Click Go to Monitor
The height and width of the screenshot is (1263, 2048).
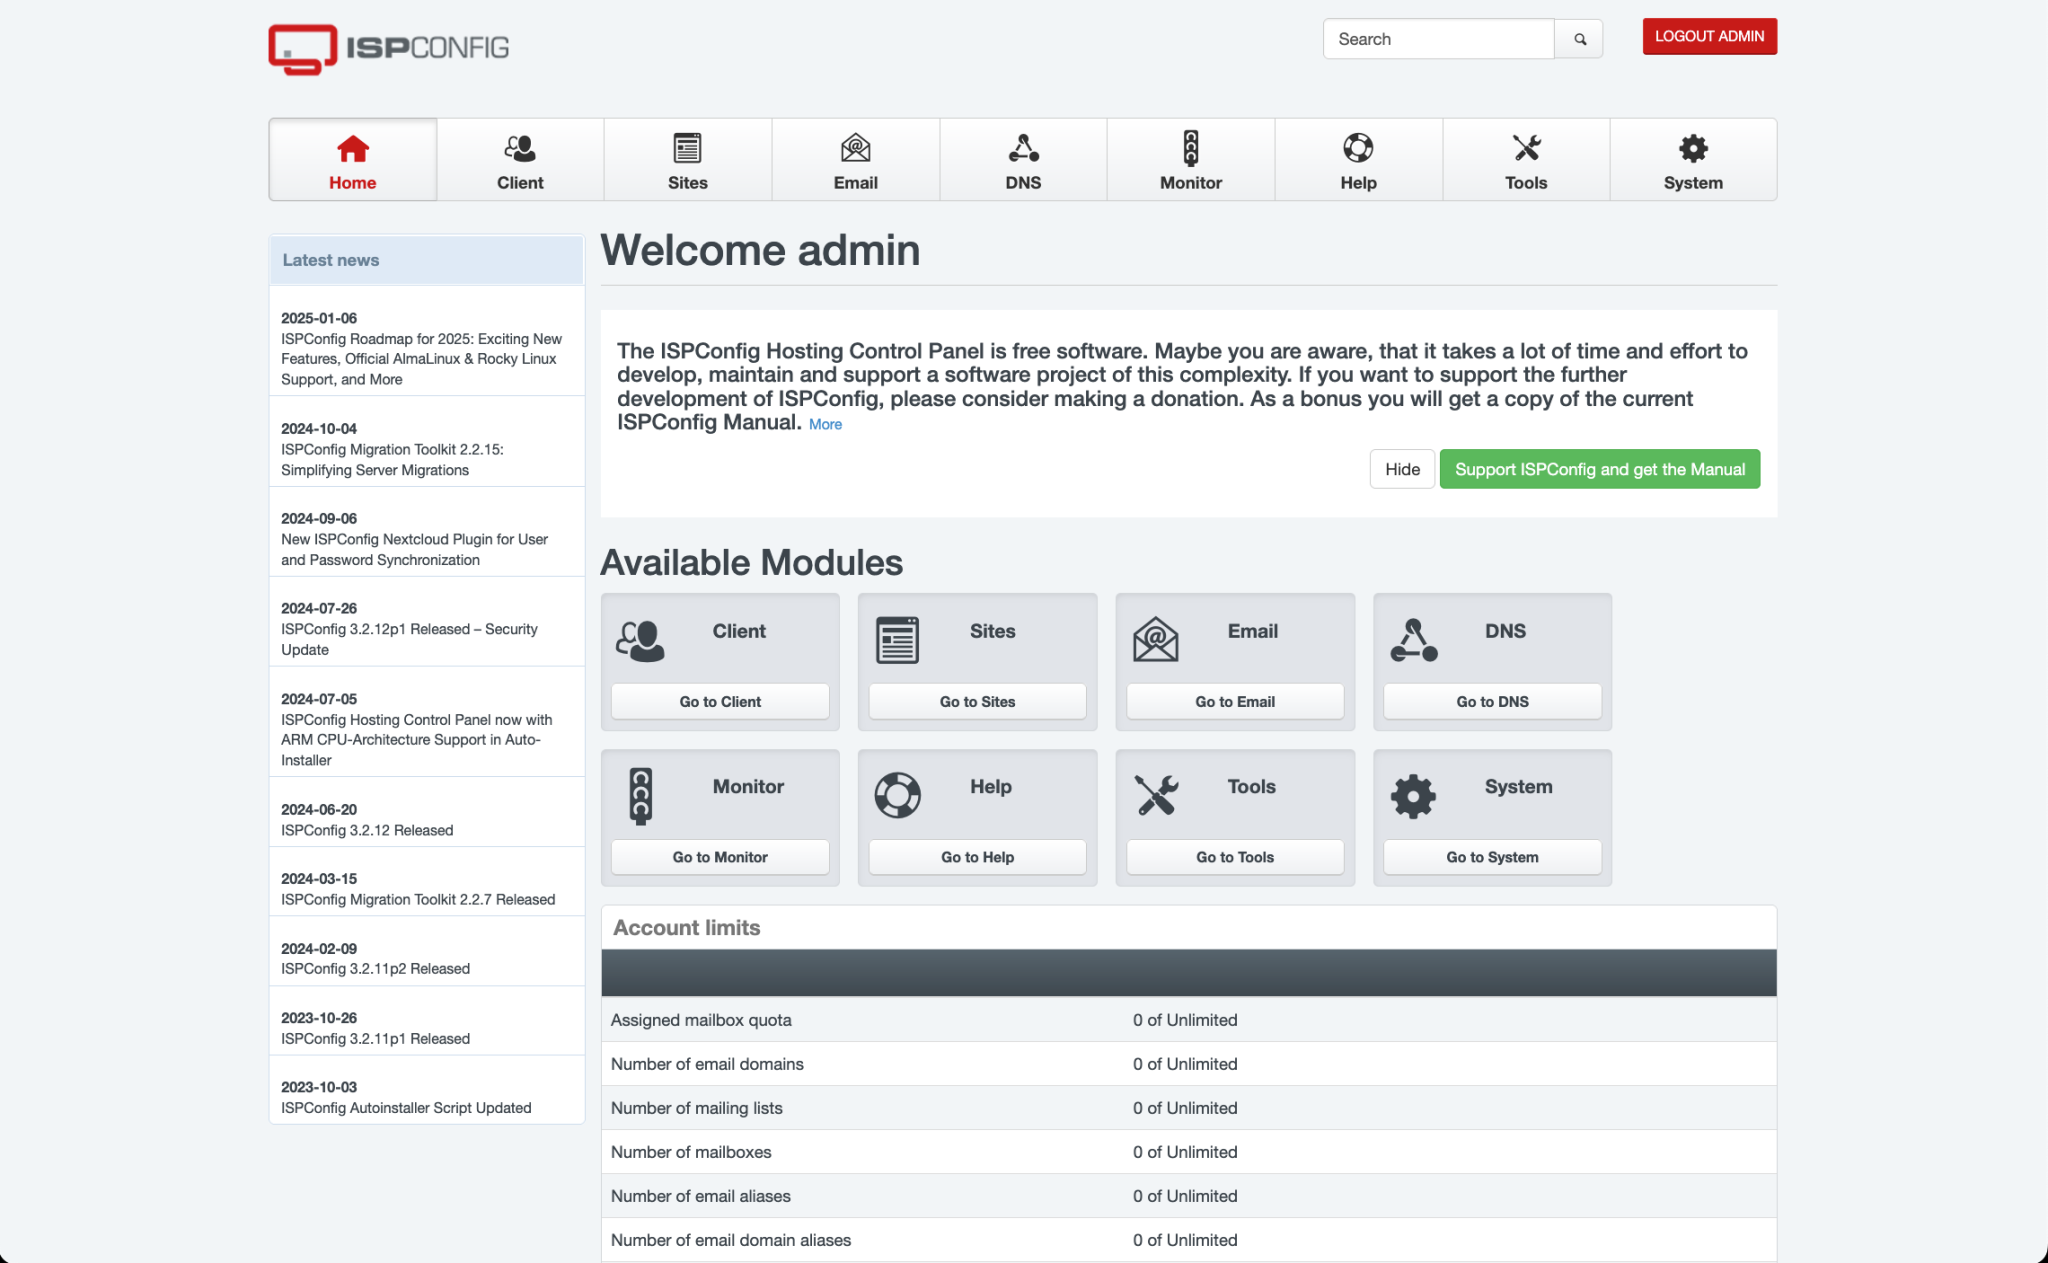(x=719, y=856)
